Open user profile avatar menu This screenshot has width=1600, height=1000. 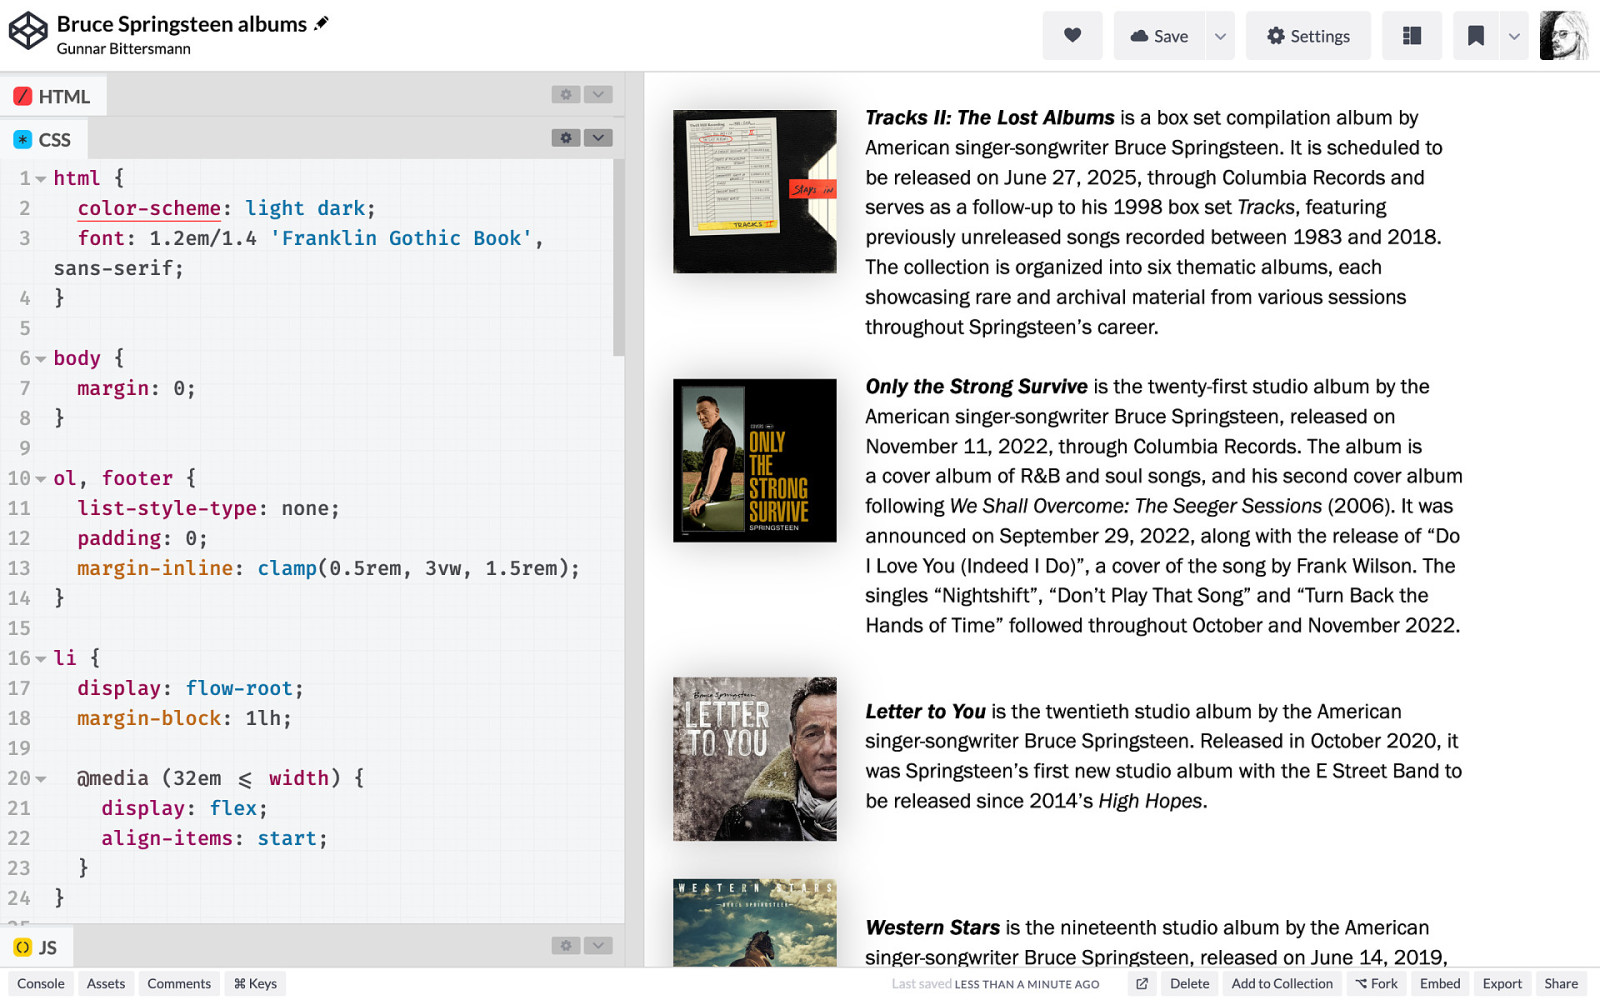(1564, 36)
